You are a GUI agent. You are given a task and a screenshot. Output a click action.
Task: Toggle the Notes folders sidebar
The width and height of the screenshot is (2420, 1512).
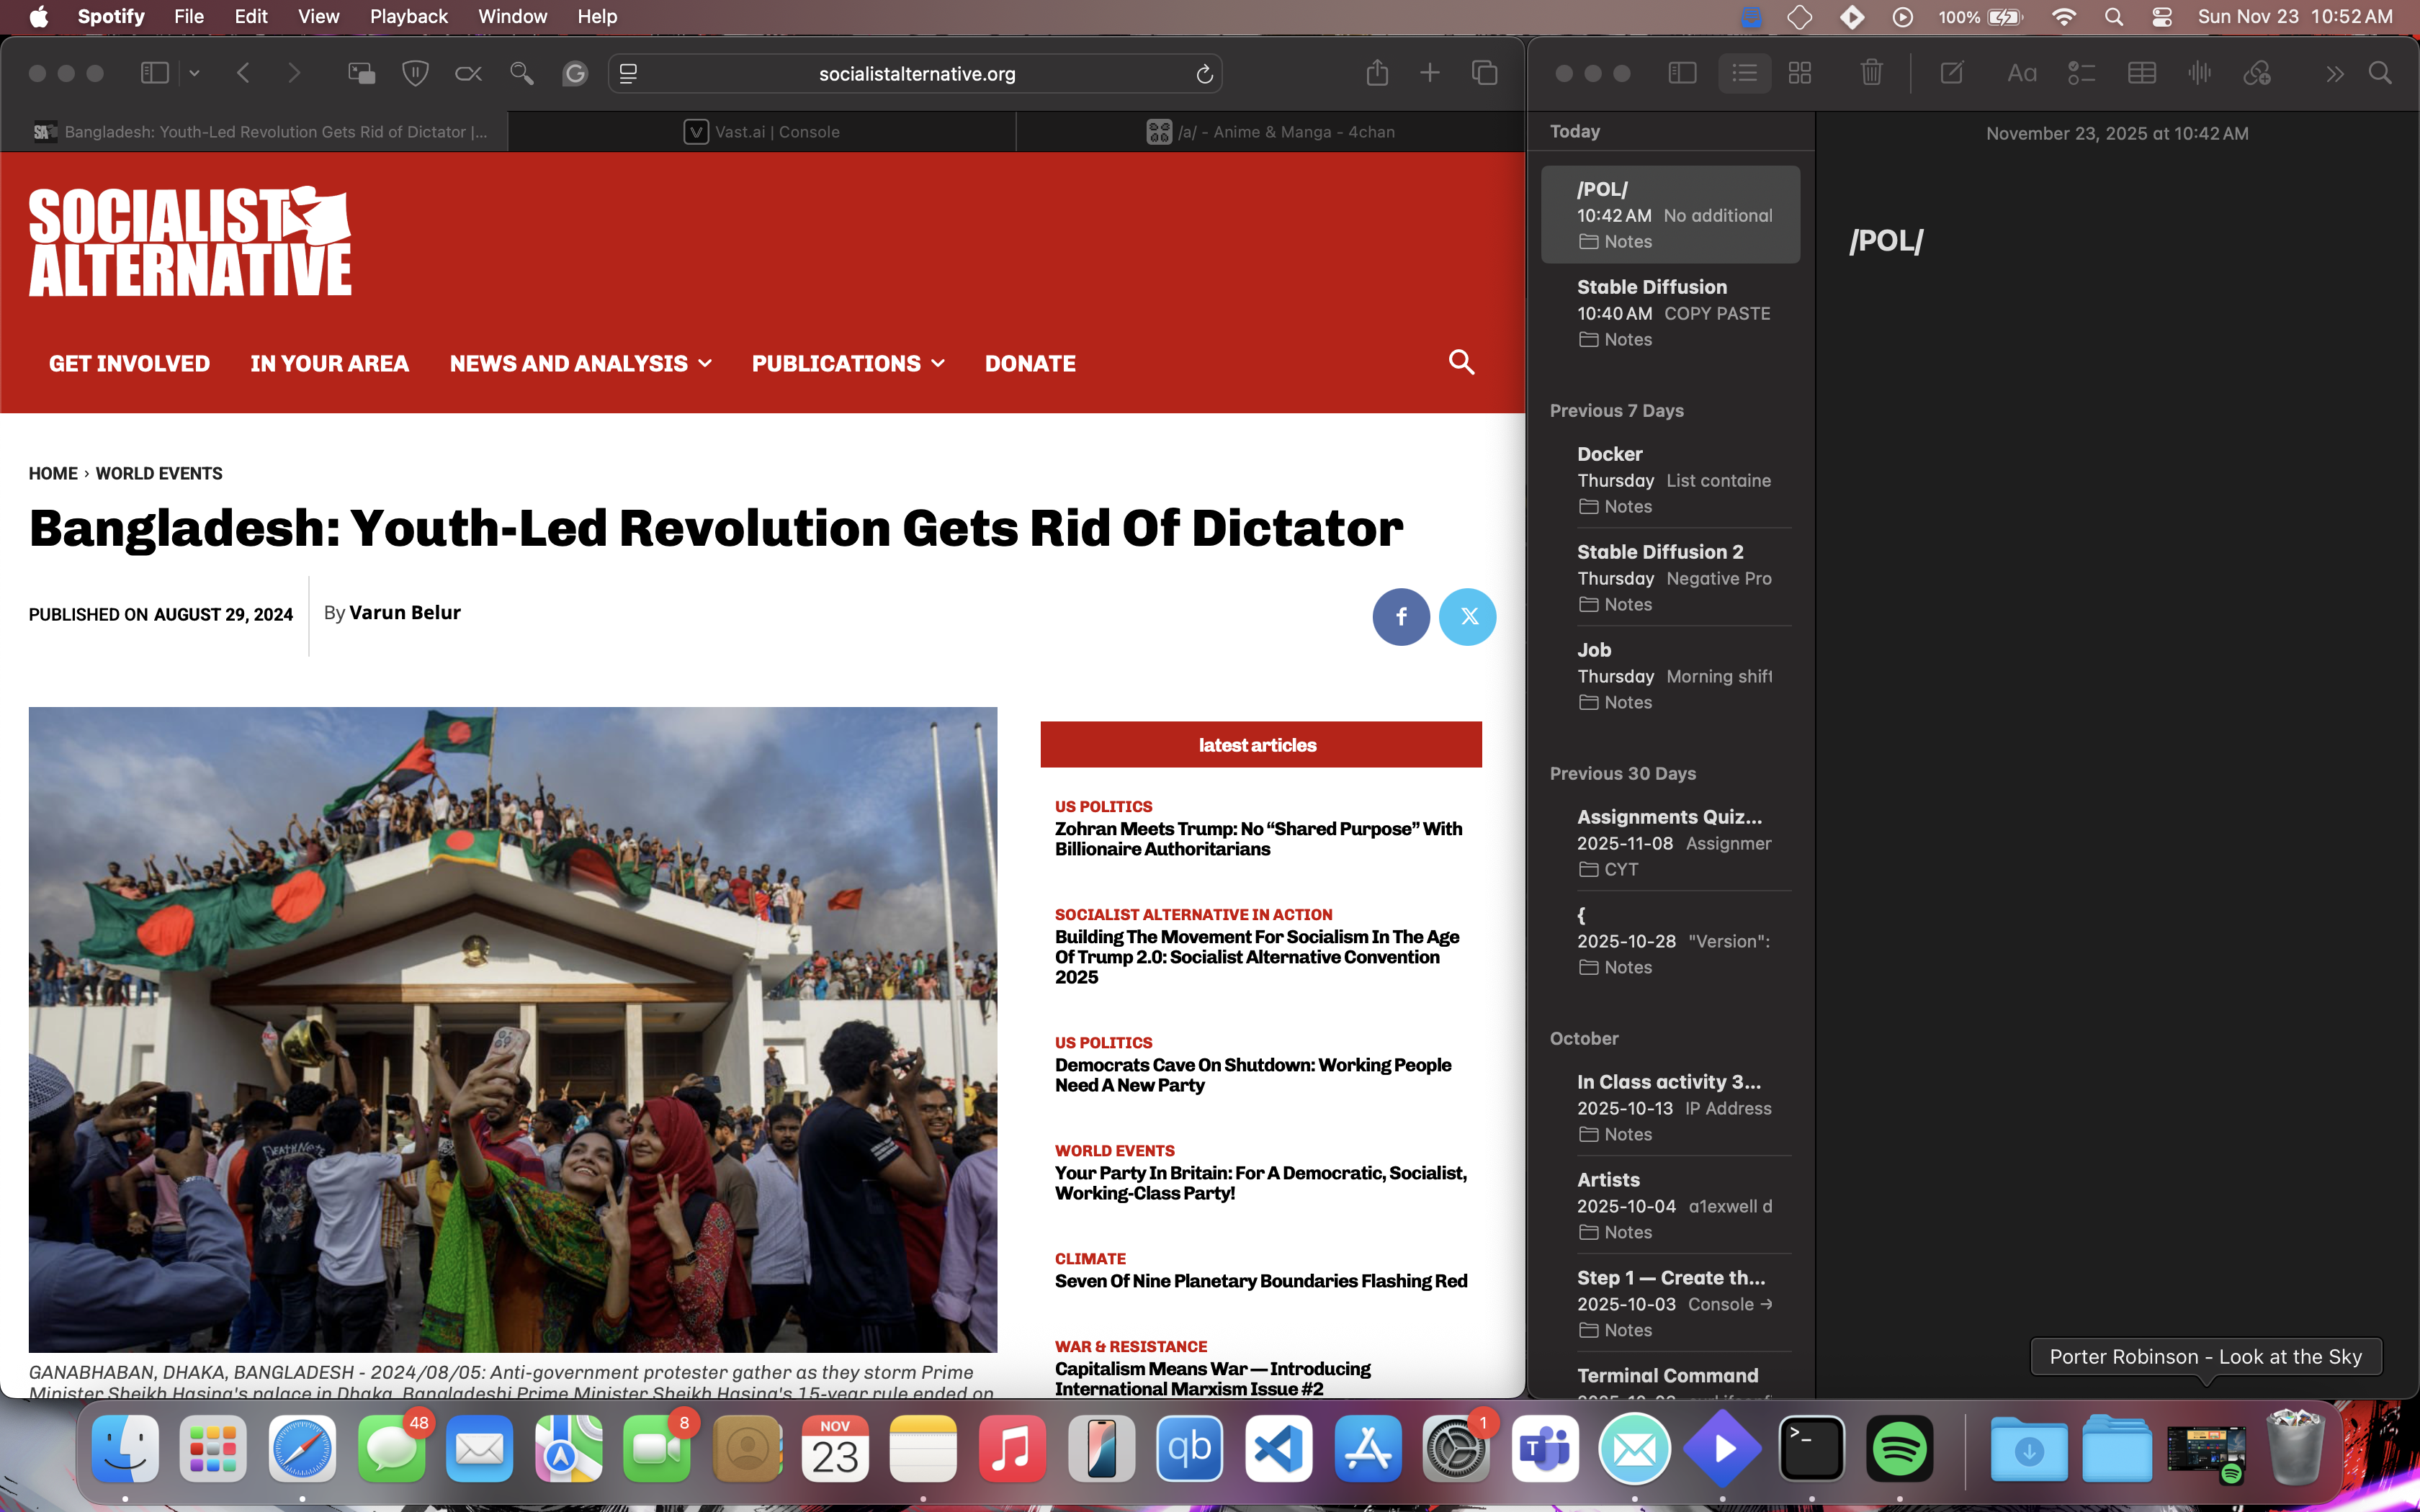pos(1682,73)
